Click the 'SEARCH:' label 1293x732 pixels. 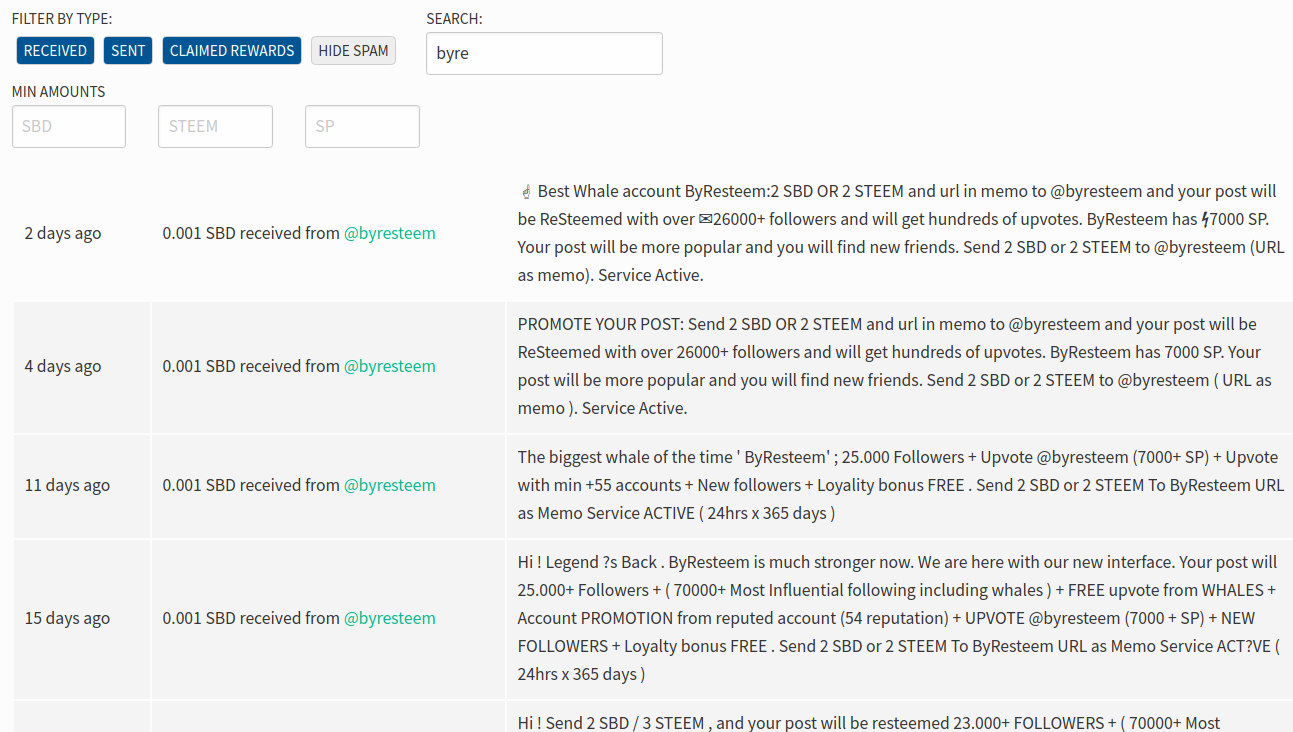[454, 19]
